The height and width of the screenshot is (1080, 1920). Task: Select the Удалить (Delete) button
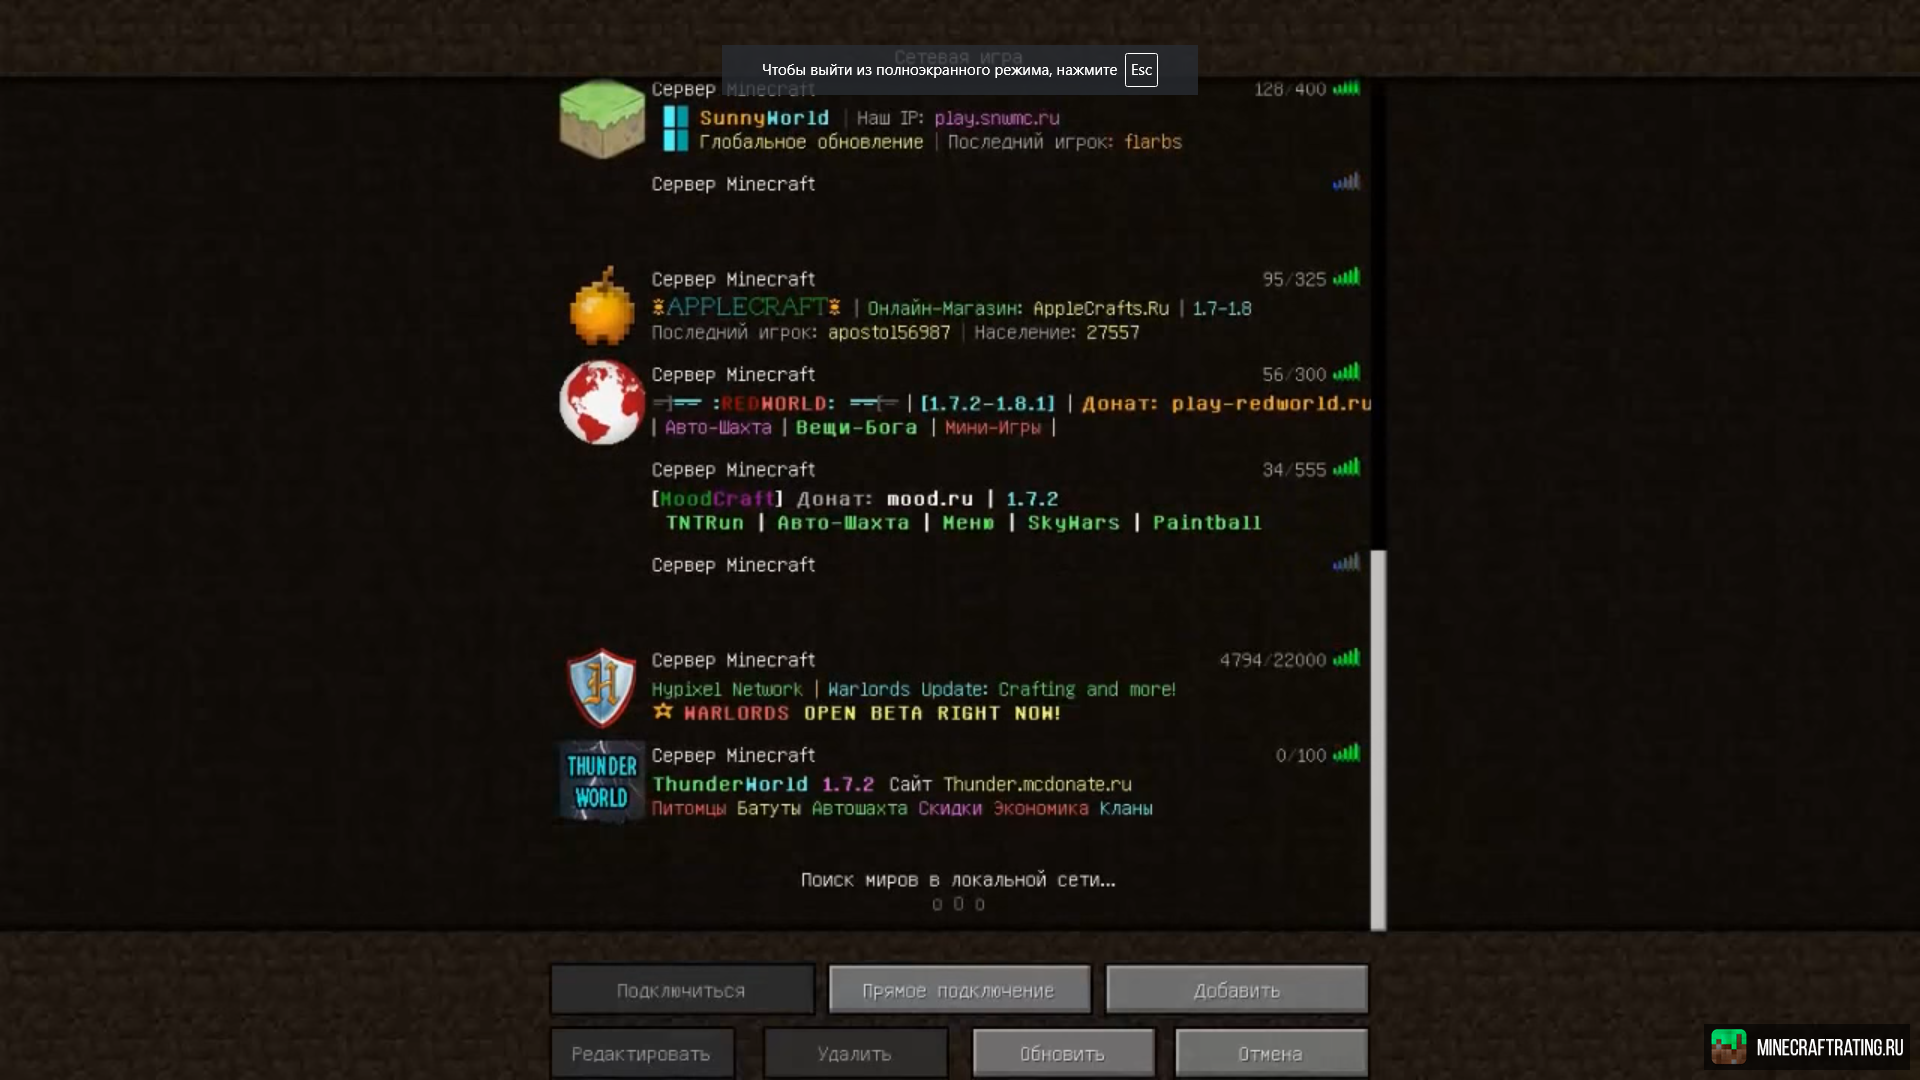853,1054
